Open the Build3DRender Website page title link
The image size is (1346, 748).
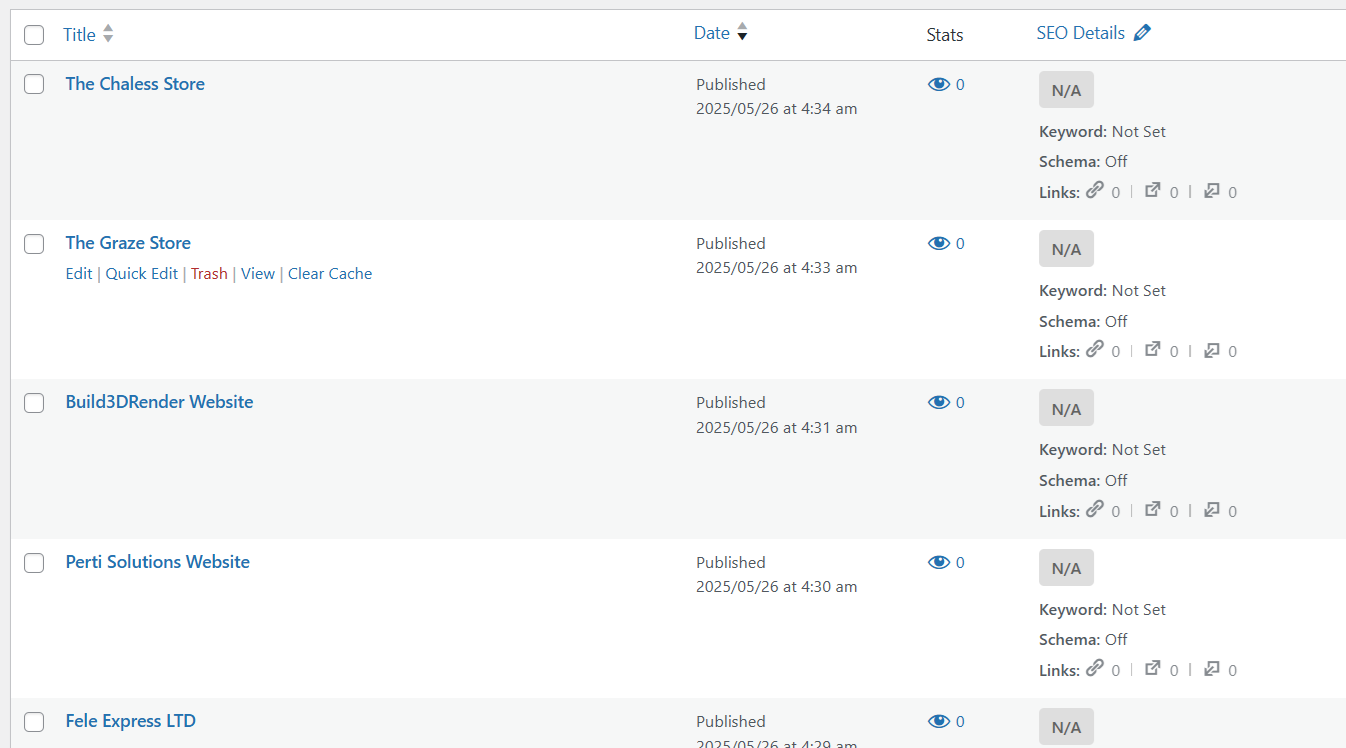(159, 401)
